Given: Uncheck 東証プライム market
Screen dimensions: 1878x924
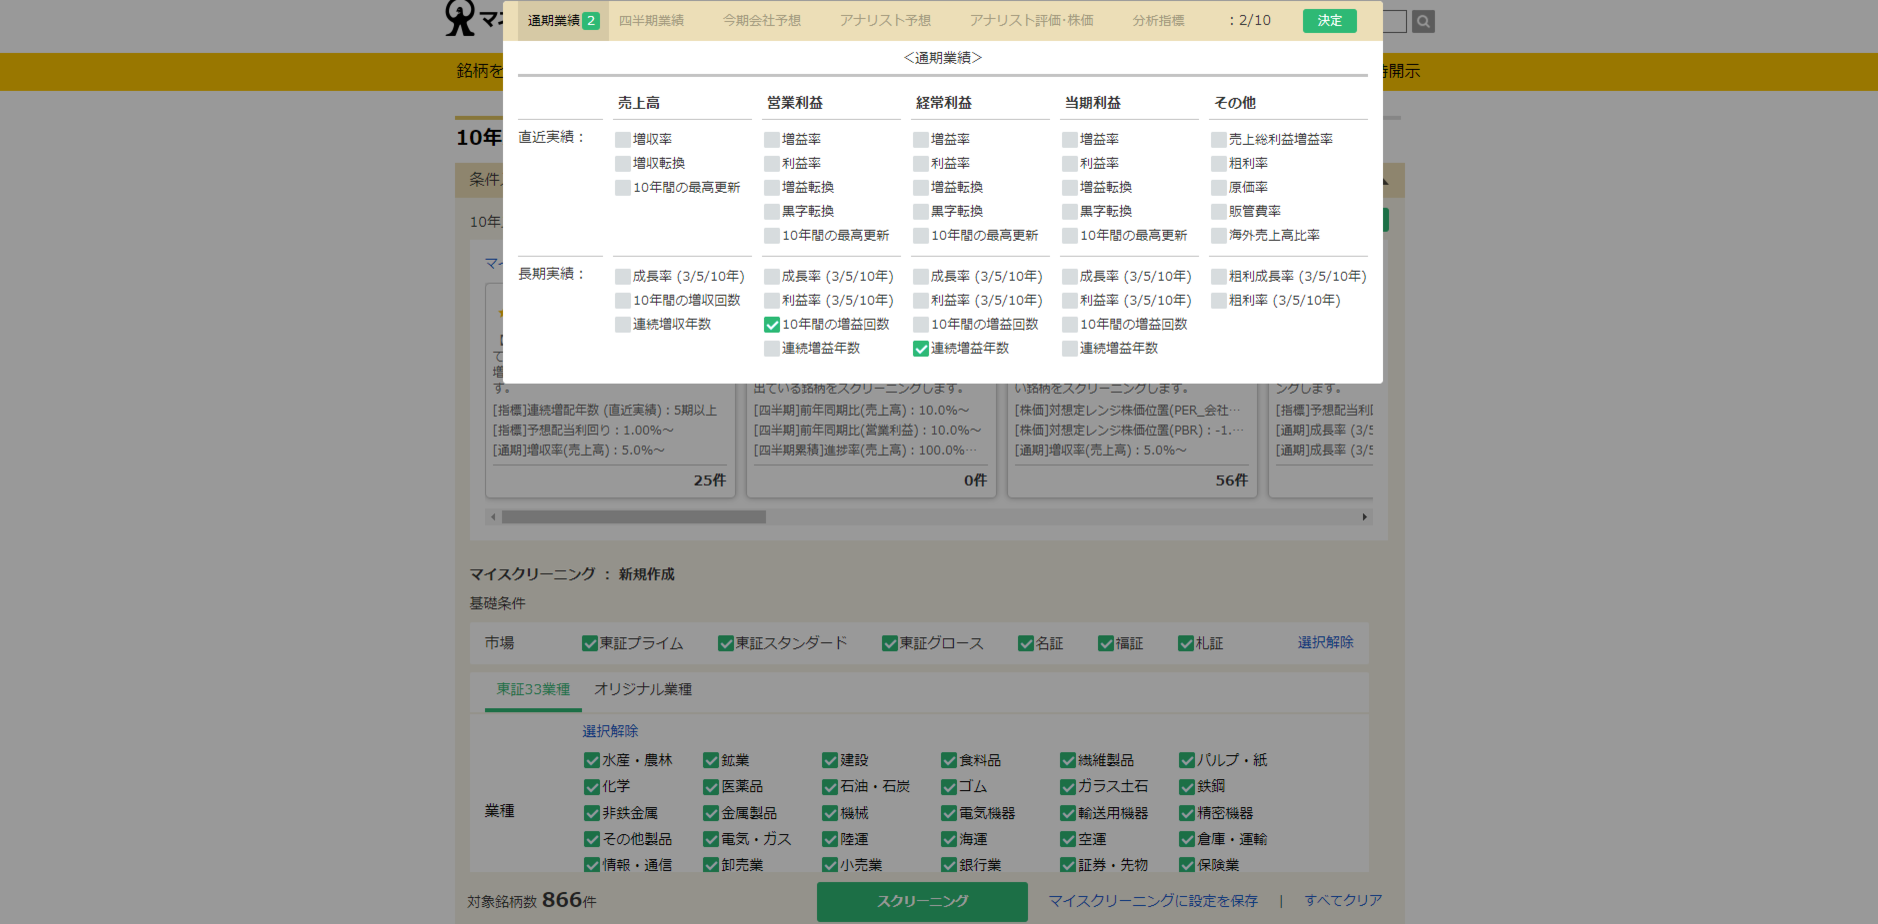Looking at the screenshot, I should pos(590,643).
